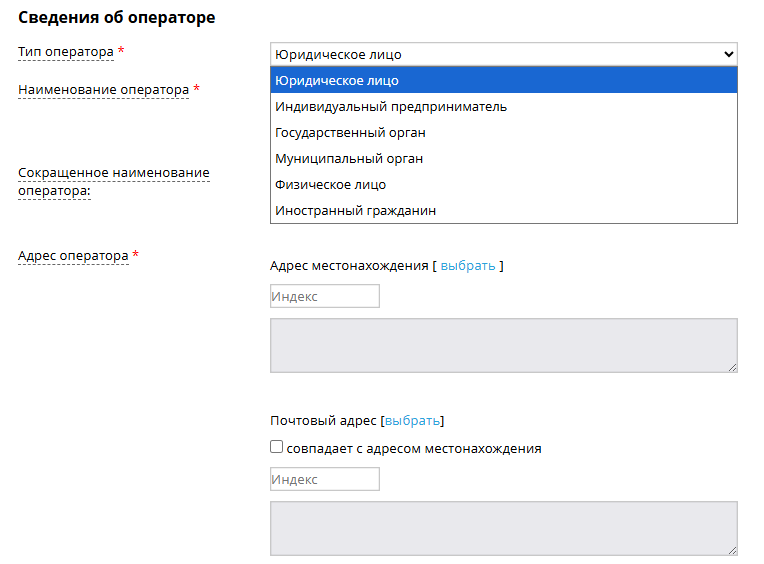Open the Тип оператора dropdown field
The width and height of the screenshot is (764, 564).
[x=503, y=54]
